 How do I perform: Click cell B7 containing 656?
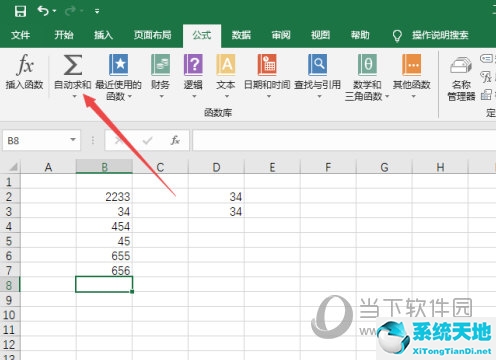click(x=104, y=270)
